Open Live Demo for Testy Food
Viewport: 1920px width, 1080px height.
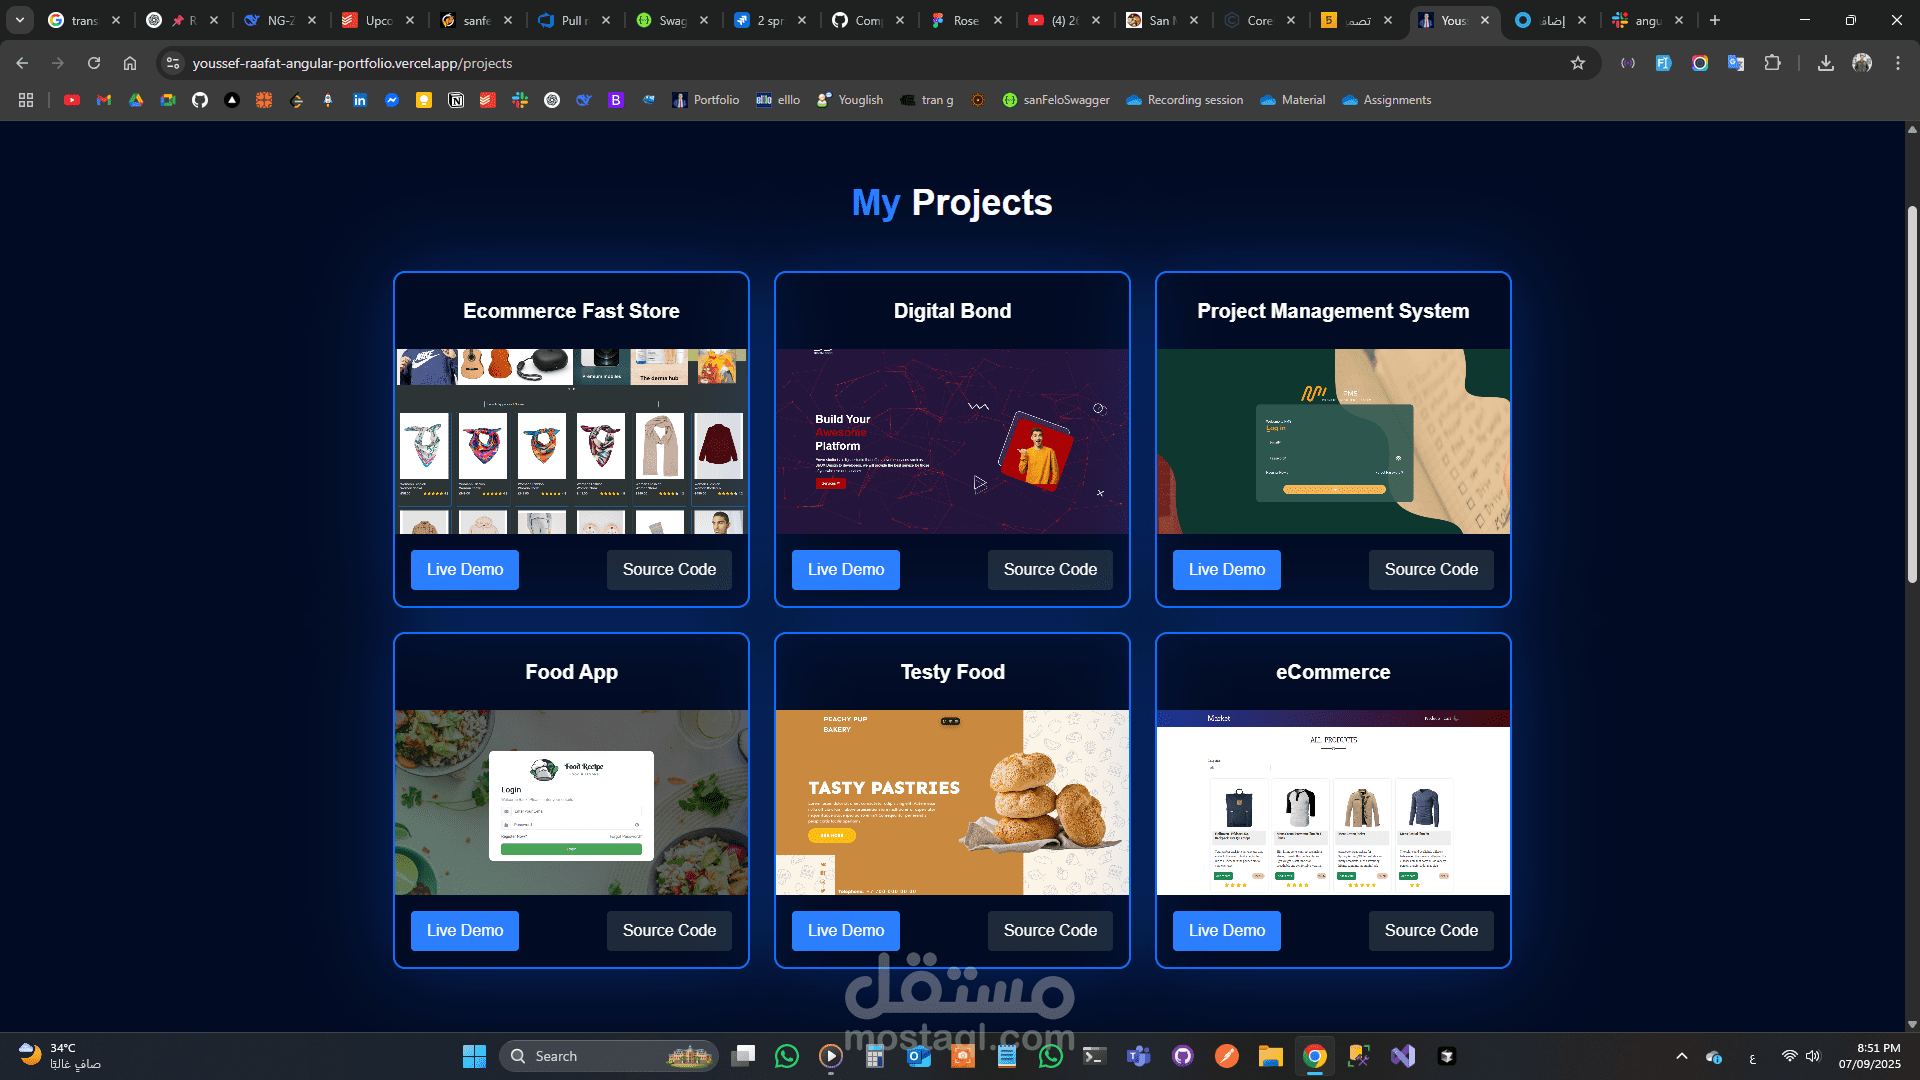click(x=846, y=930)
